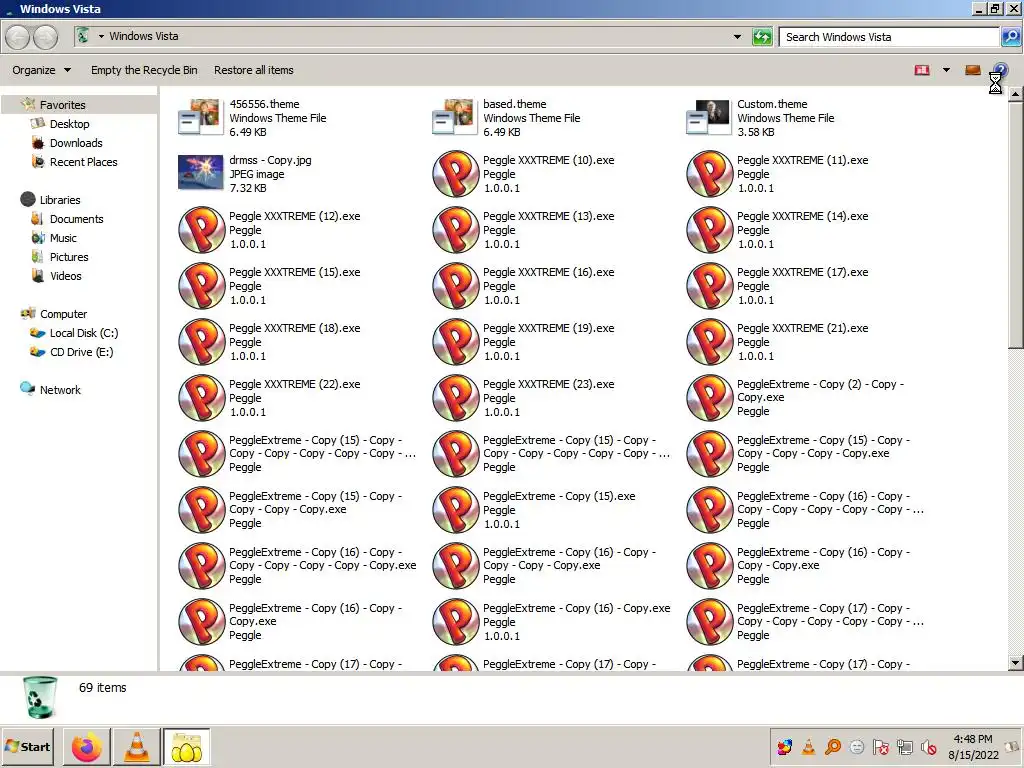
Task: Toggle the preview pane icon
Action: 972,70
